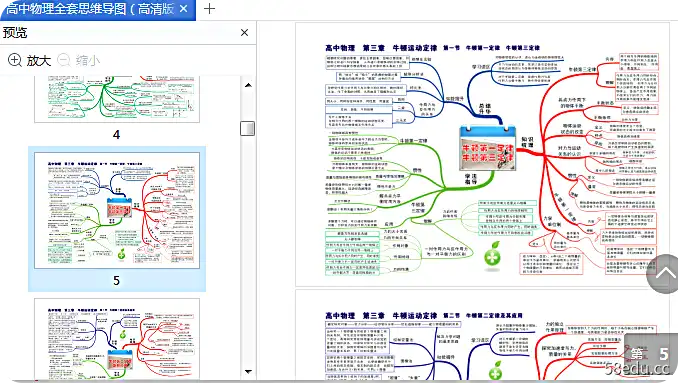The height and width of the screenshot is (383, 678).
Task: Click the page number label 4
Action: click(116, 135)
